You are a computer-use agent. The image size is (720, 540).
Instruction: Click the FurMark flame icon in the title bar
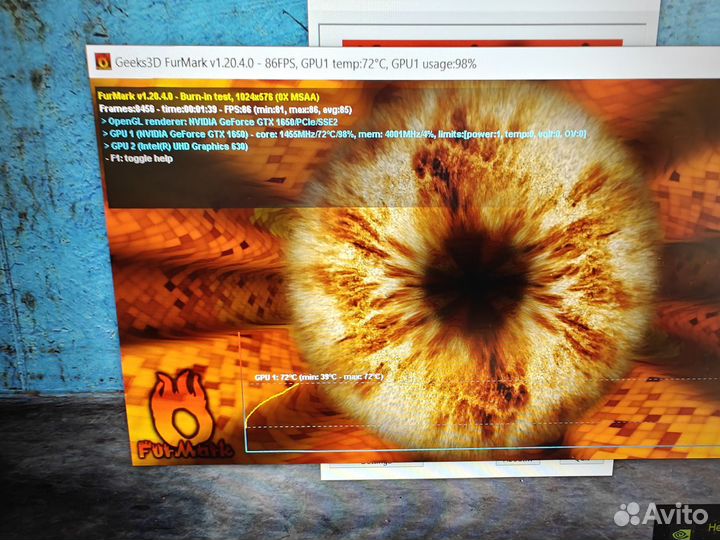(x=103, y=62)
